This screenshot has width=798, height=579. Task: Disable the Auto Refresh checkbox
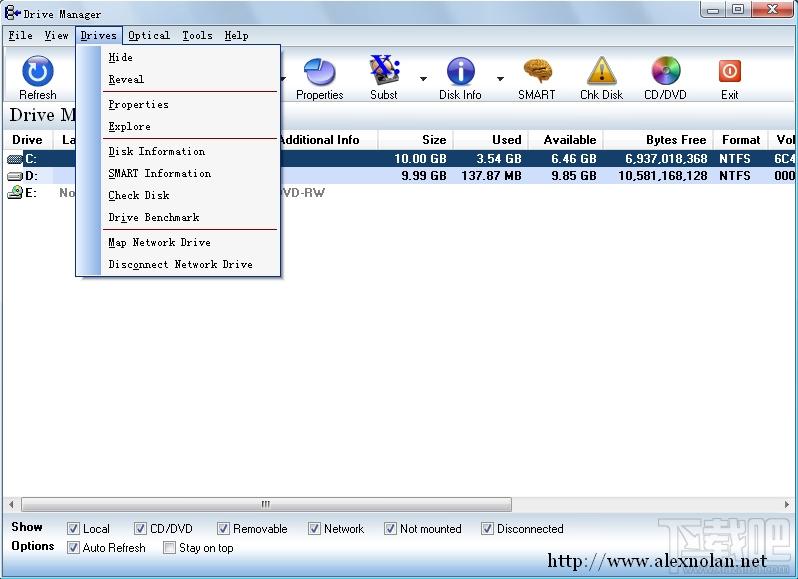[73, 548]
